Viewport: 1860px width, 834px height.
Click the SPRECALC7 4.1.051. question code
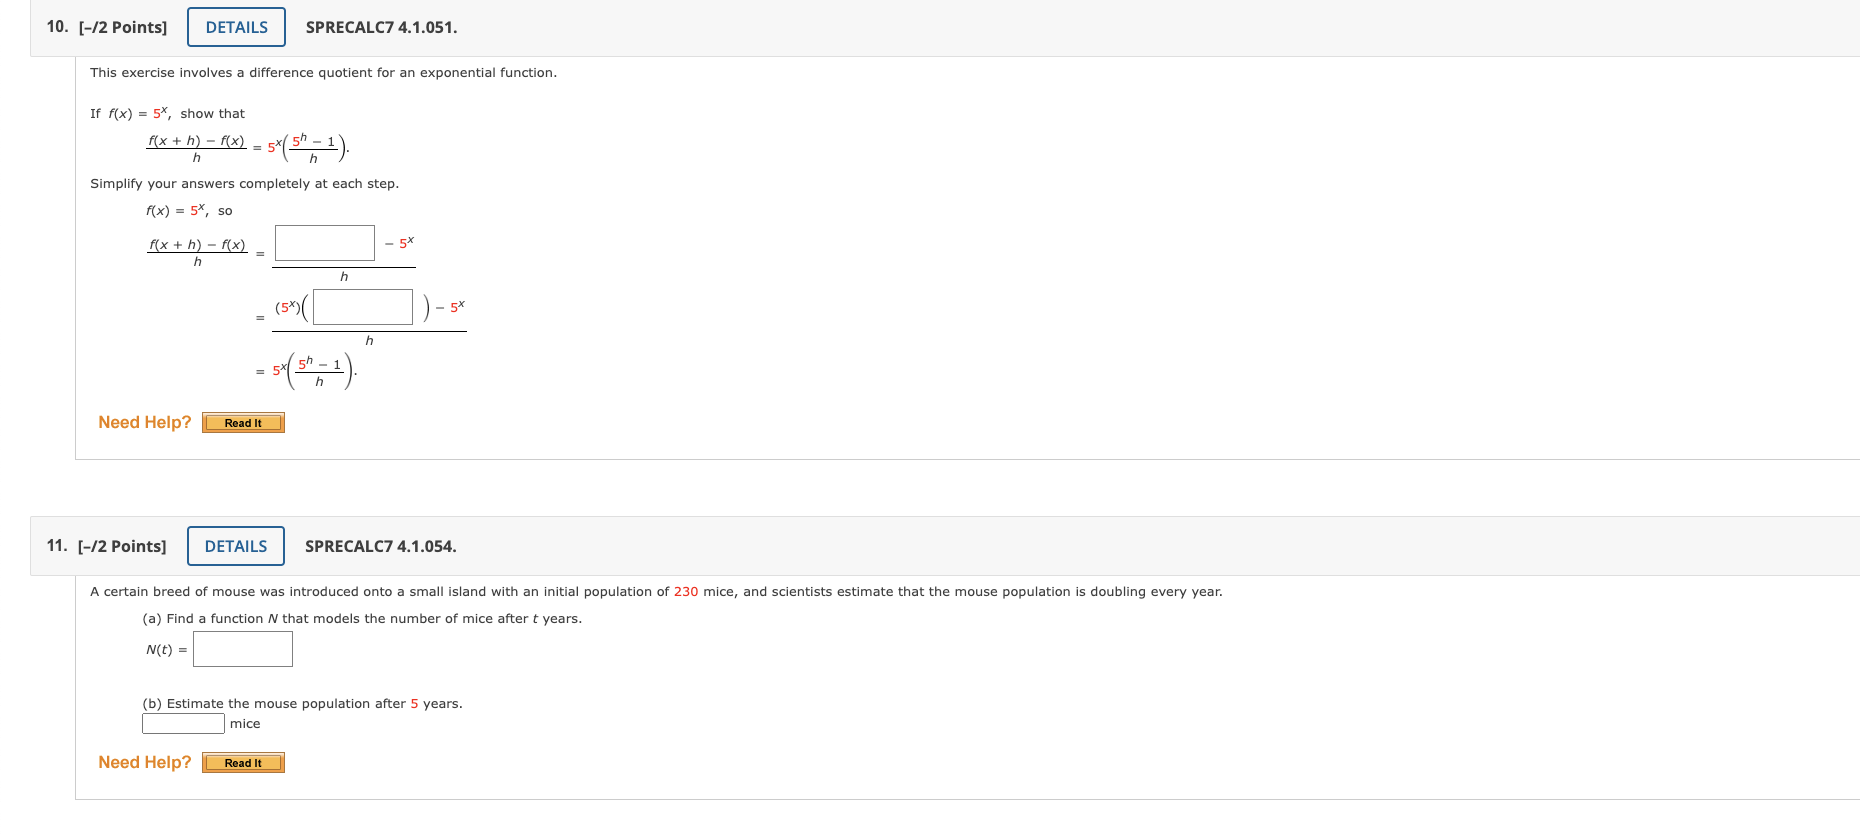tap(381, 28)
